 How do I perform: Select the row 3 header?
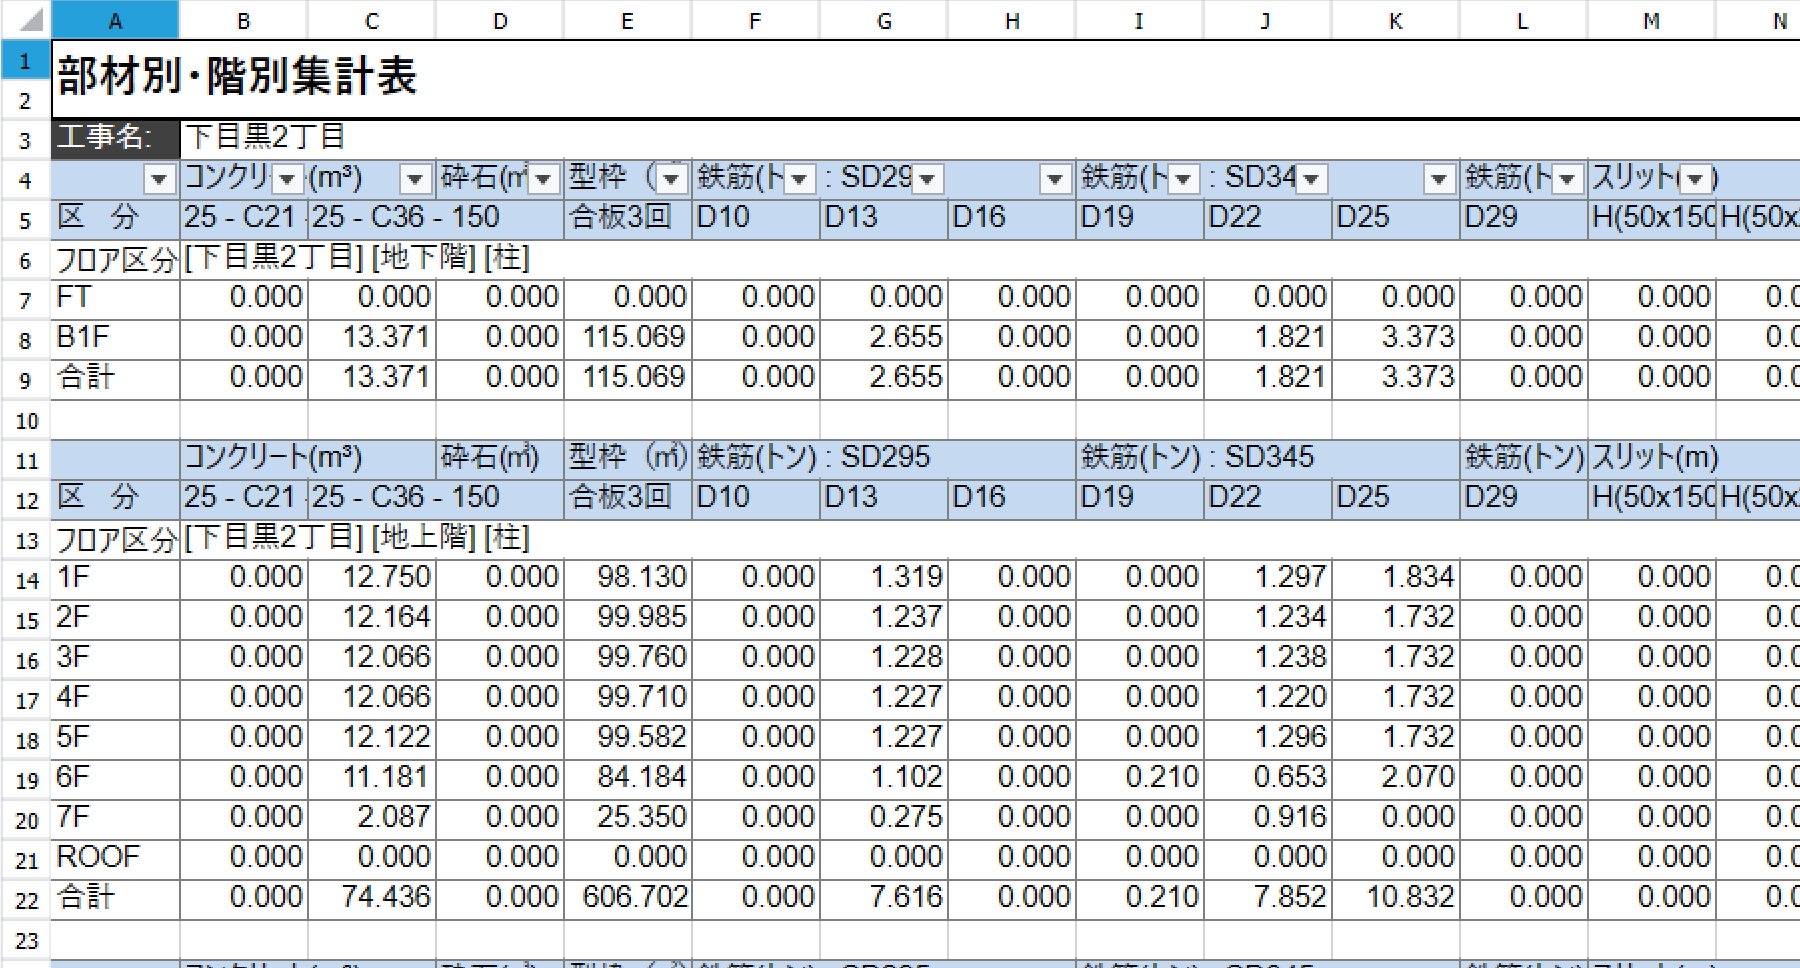pos(26,140)
